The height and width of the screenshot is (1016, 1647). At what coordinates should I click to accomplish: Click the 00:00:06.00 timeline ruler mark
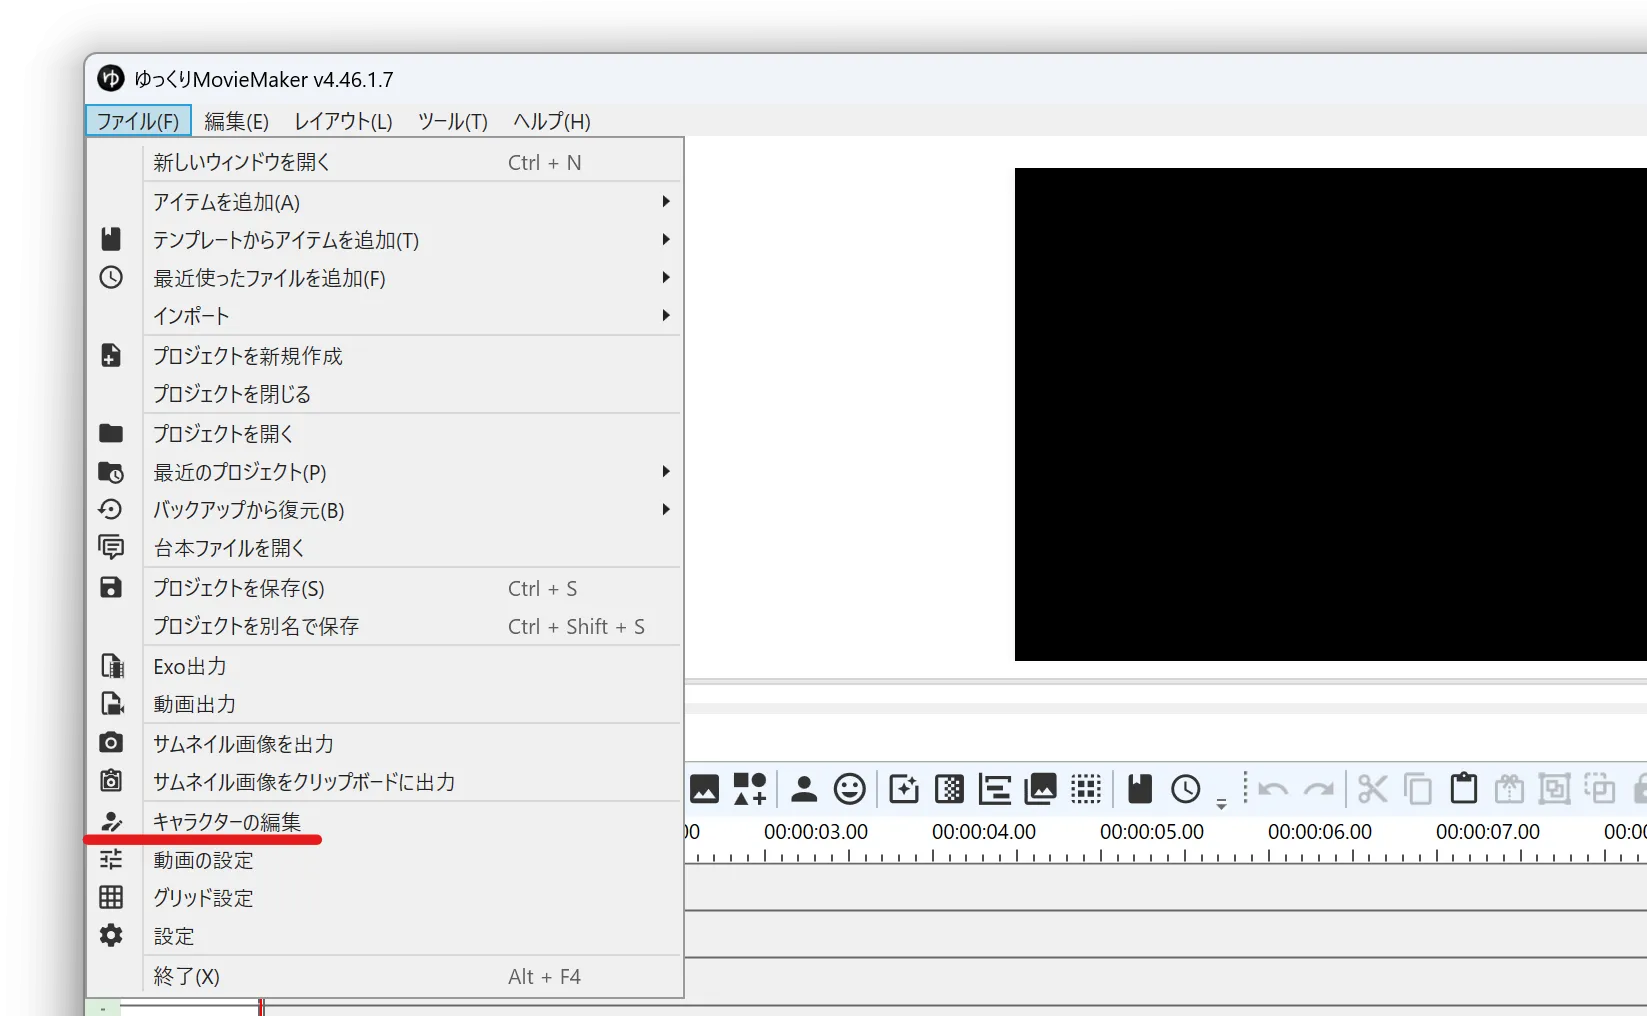click(x=1320, y=831)
